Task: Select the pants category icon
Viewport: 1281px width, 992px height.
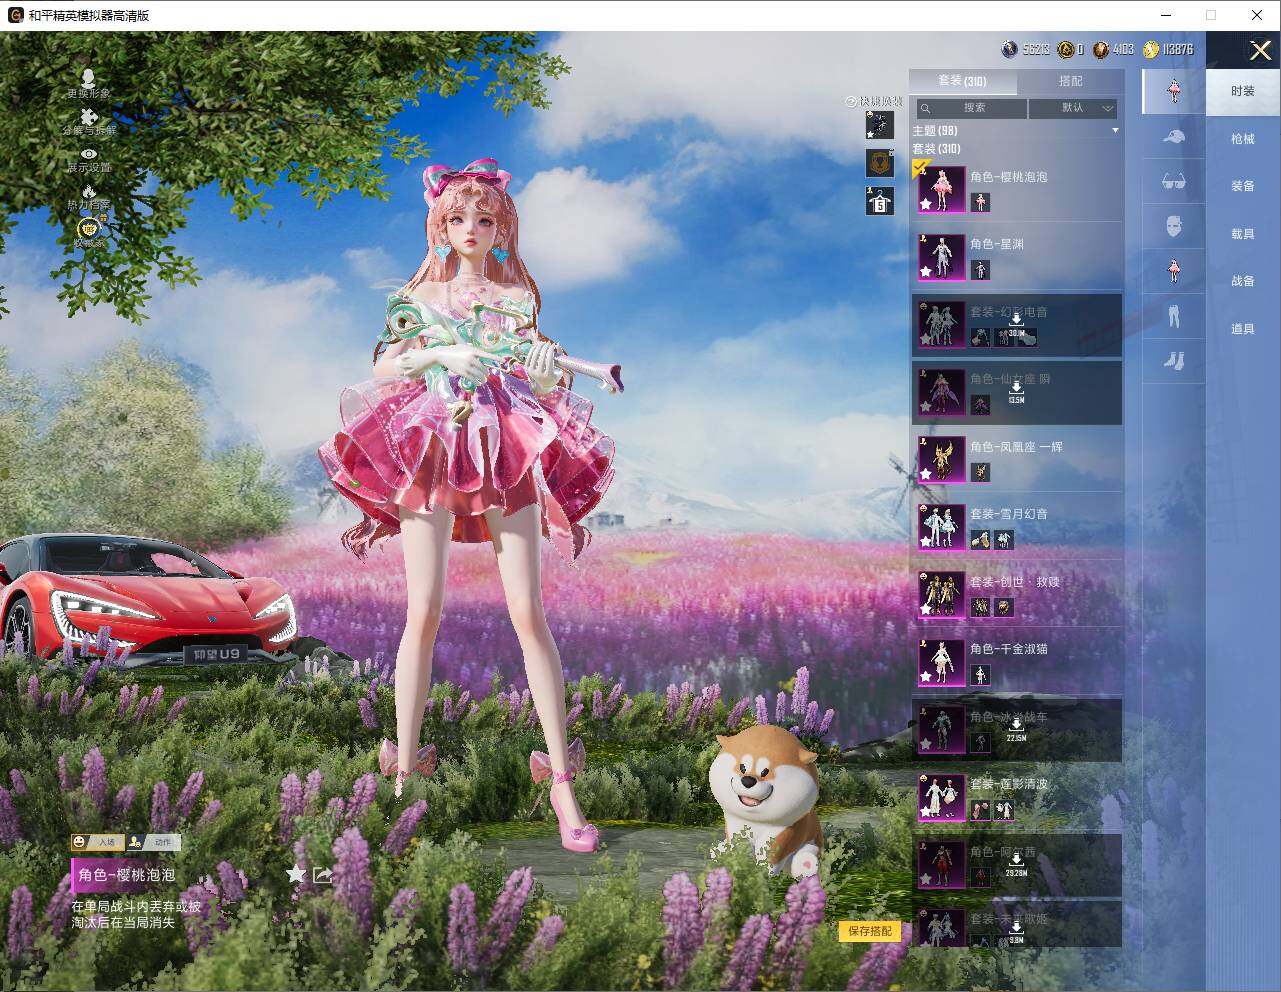Action: (x=1174, y=316)
